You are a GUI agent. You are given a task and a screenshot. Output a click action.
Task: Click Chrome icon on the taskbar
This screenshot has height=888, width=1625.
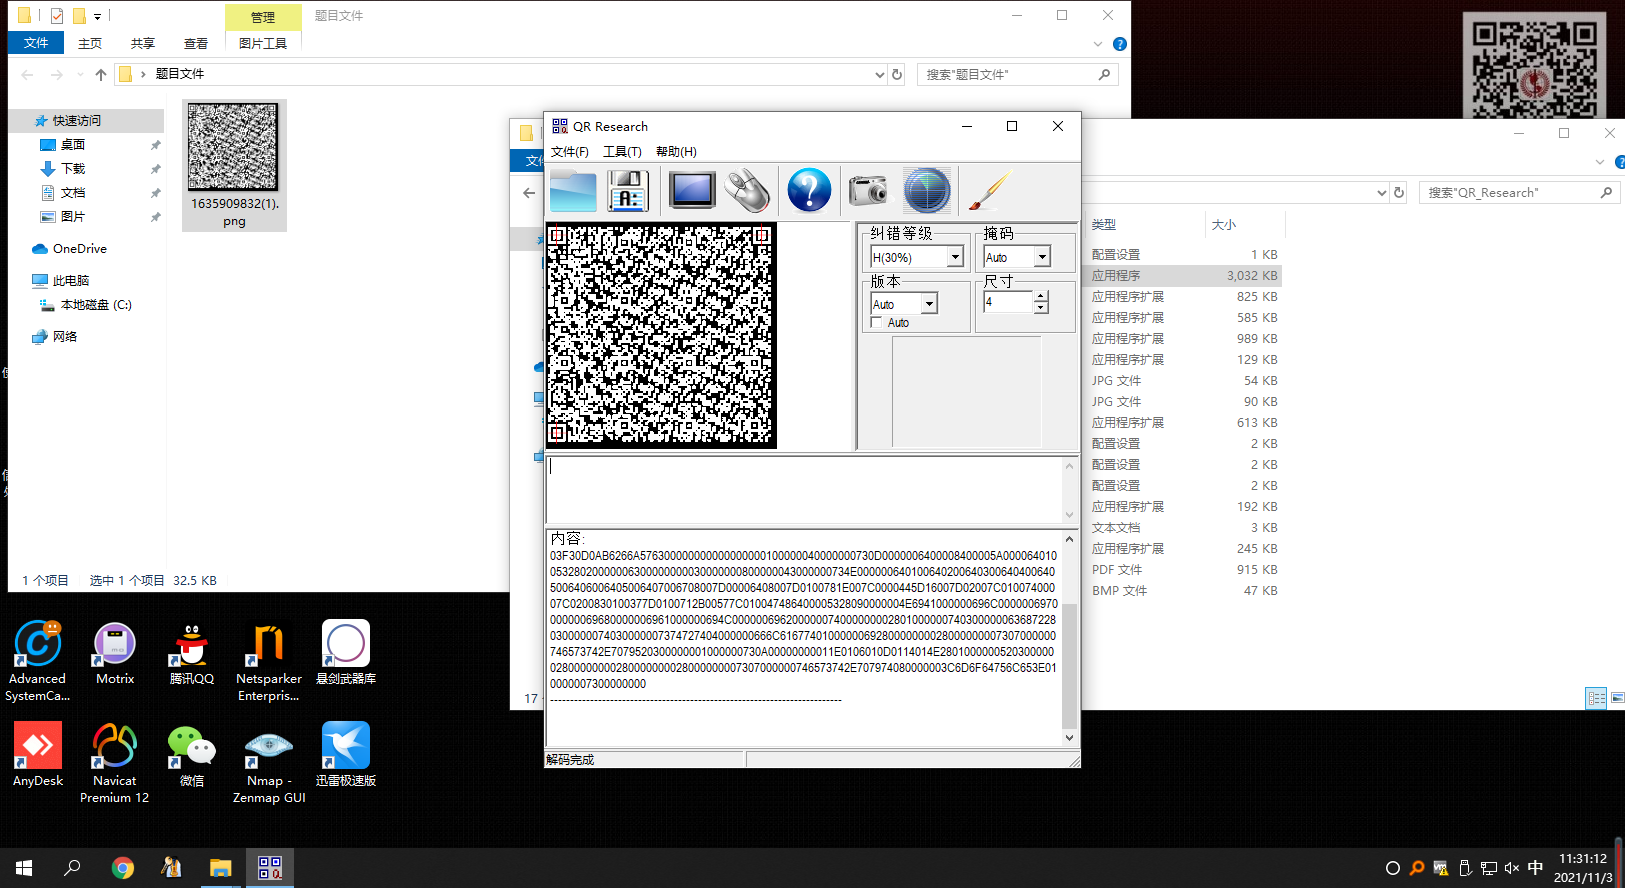[x=122, y=868]
